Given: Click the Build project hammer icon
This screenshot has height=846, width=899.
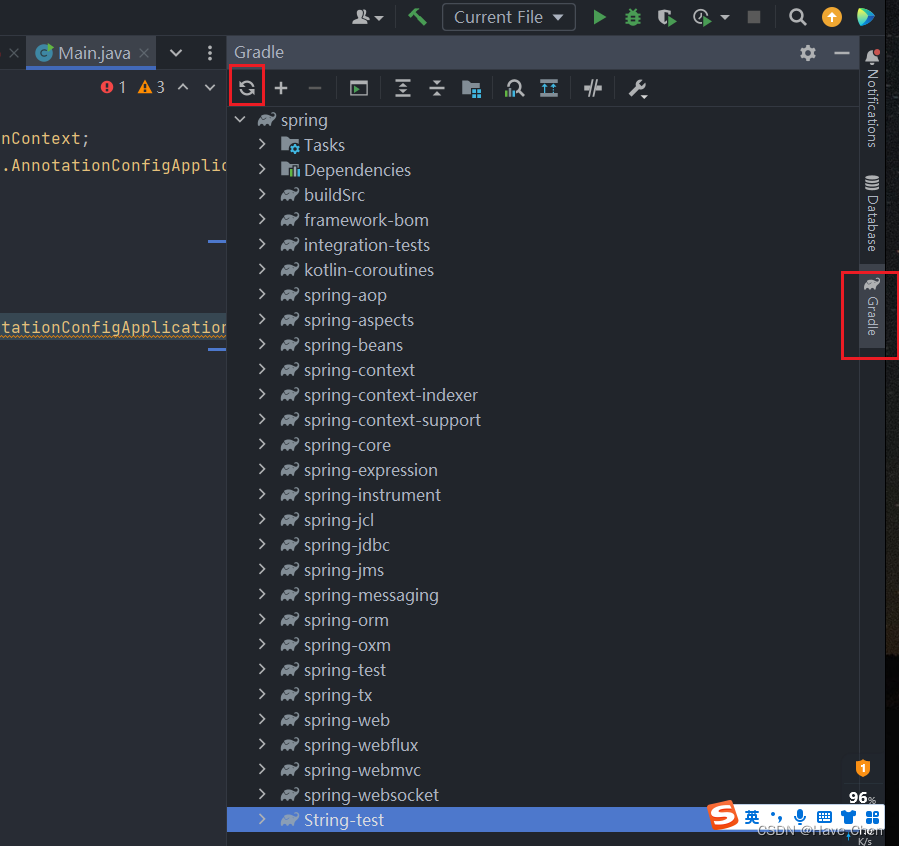Looking at the screenshot, I should click(x=417, y=17).
